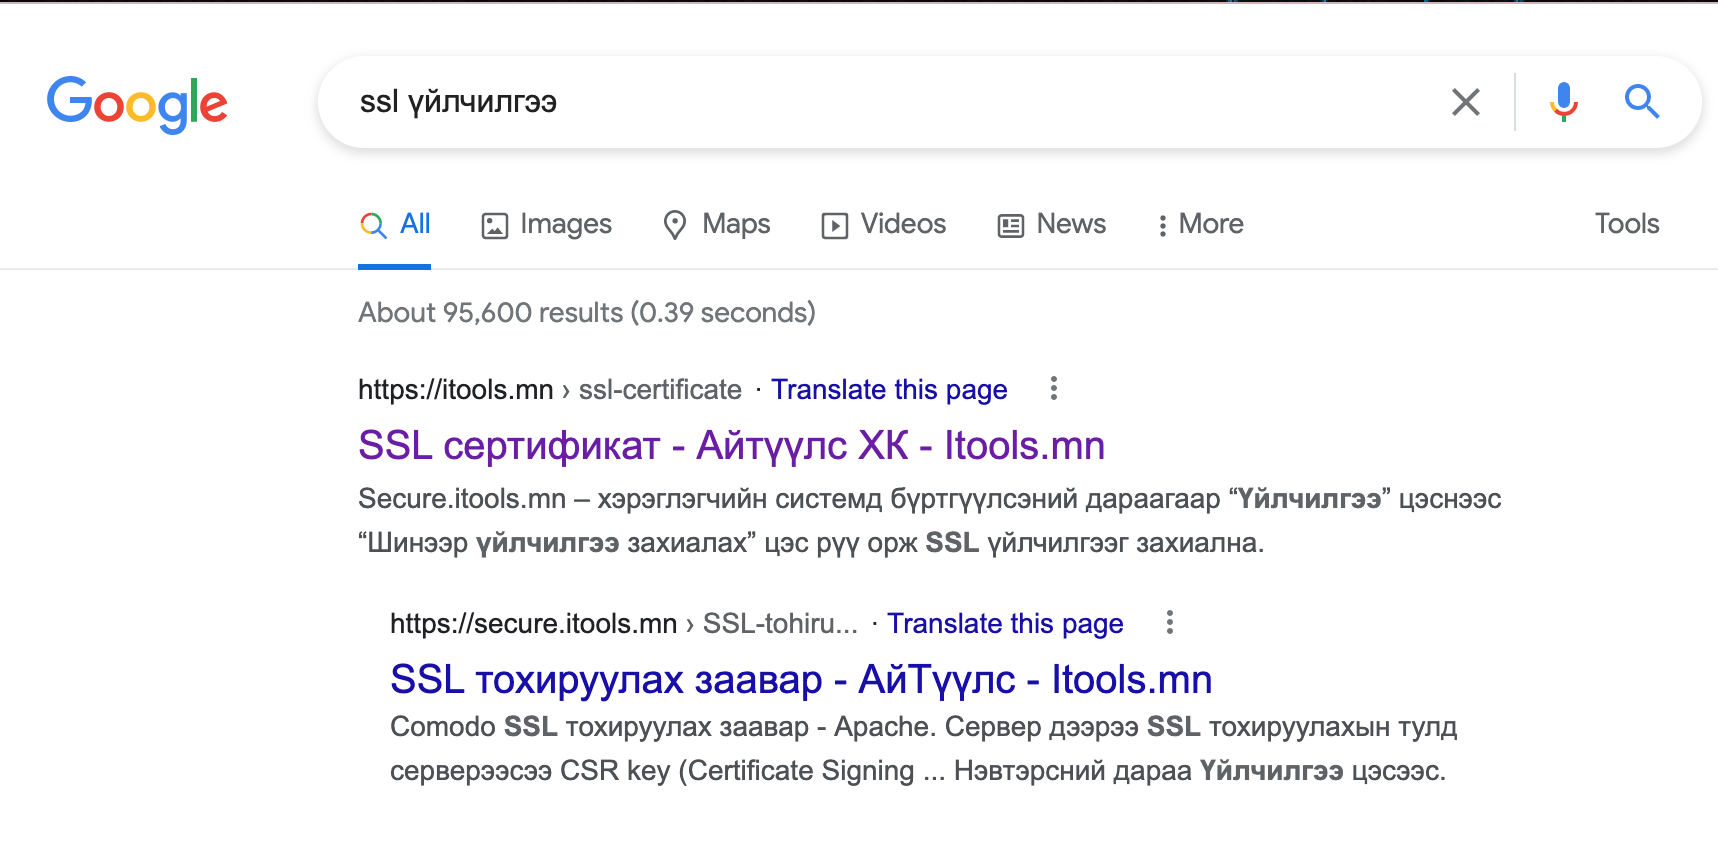Go to Google home via the logo

(137, 103)
